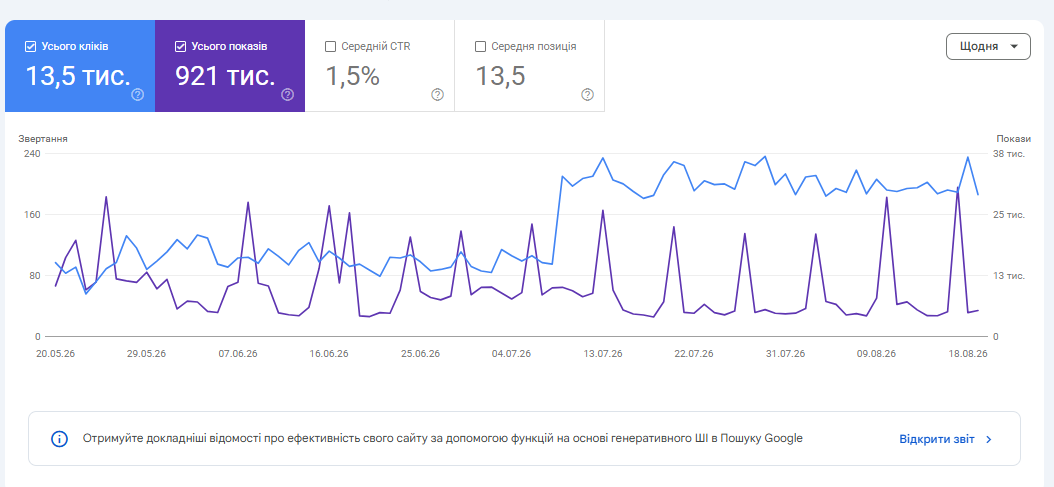This screenshot has height=487, width=1054.
Task: Uncheck the Усього кліків checkbox
Action: pyautogui.click(x=30, y=46)
